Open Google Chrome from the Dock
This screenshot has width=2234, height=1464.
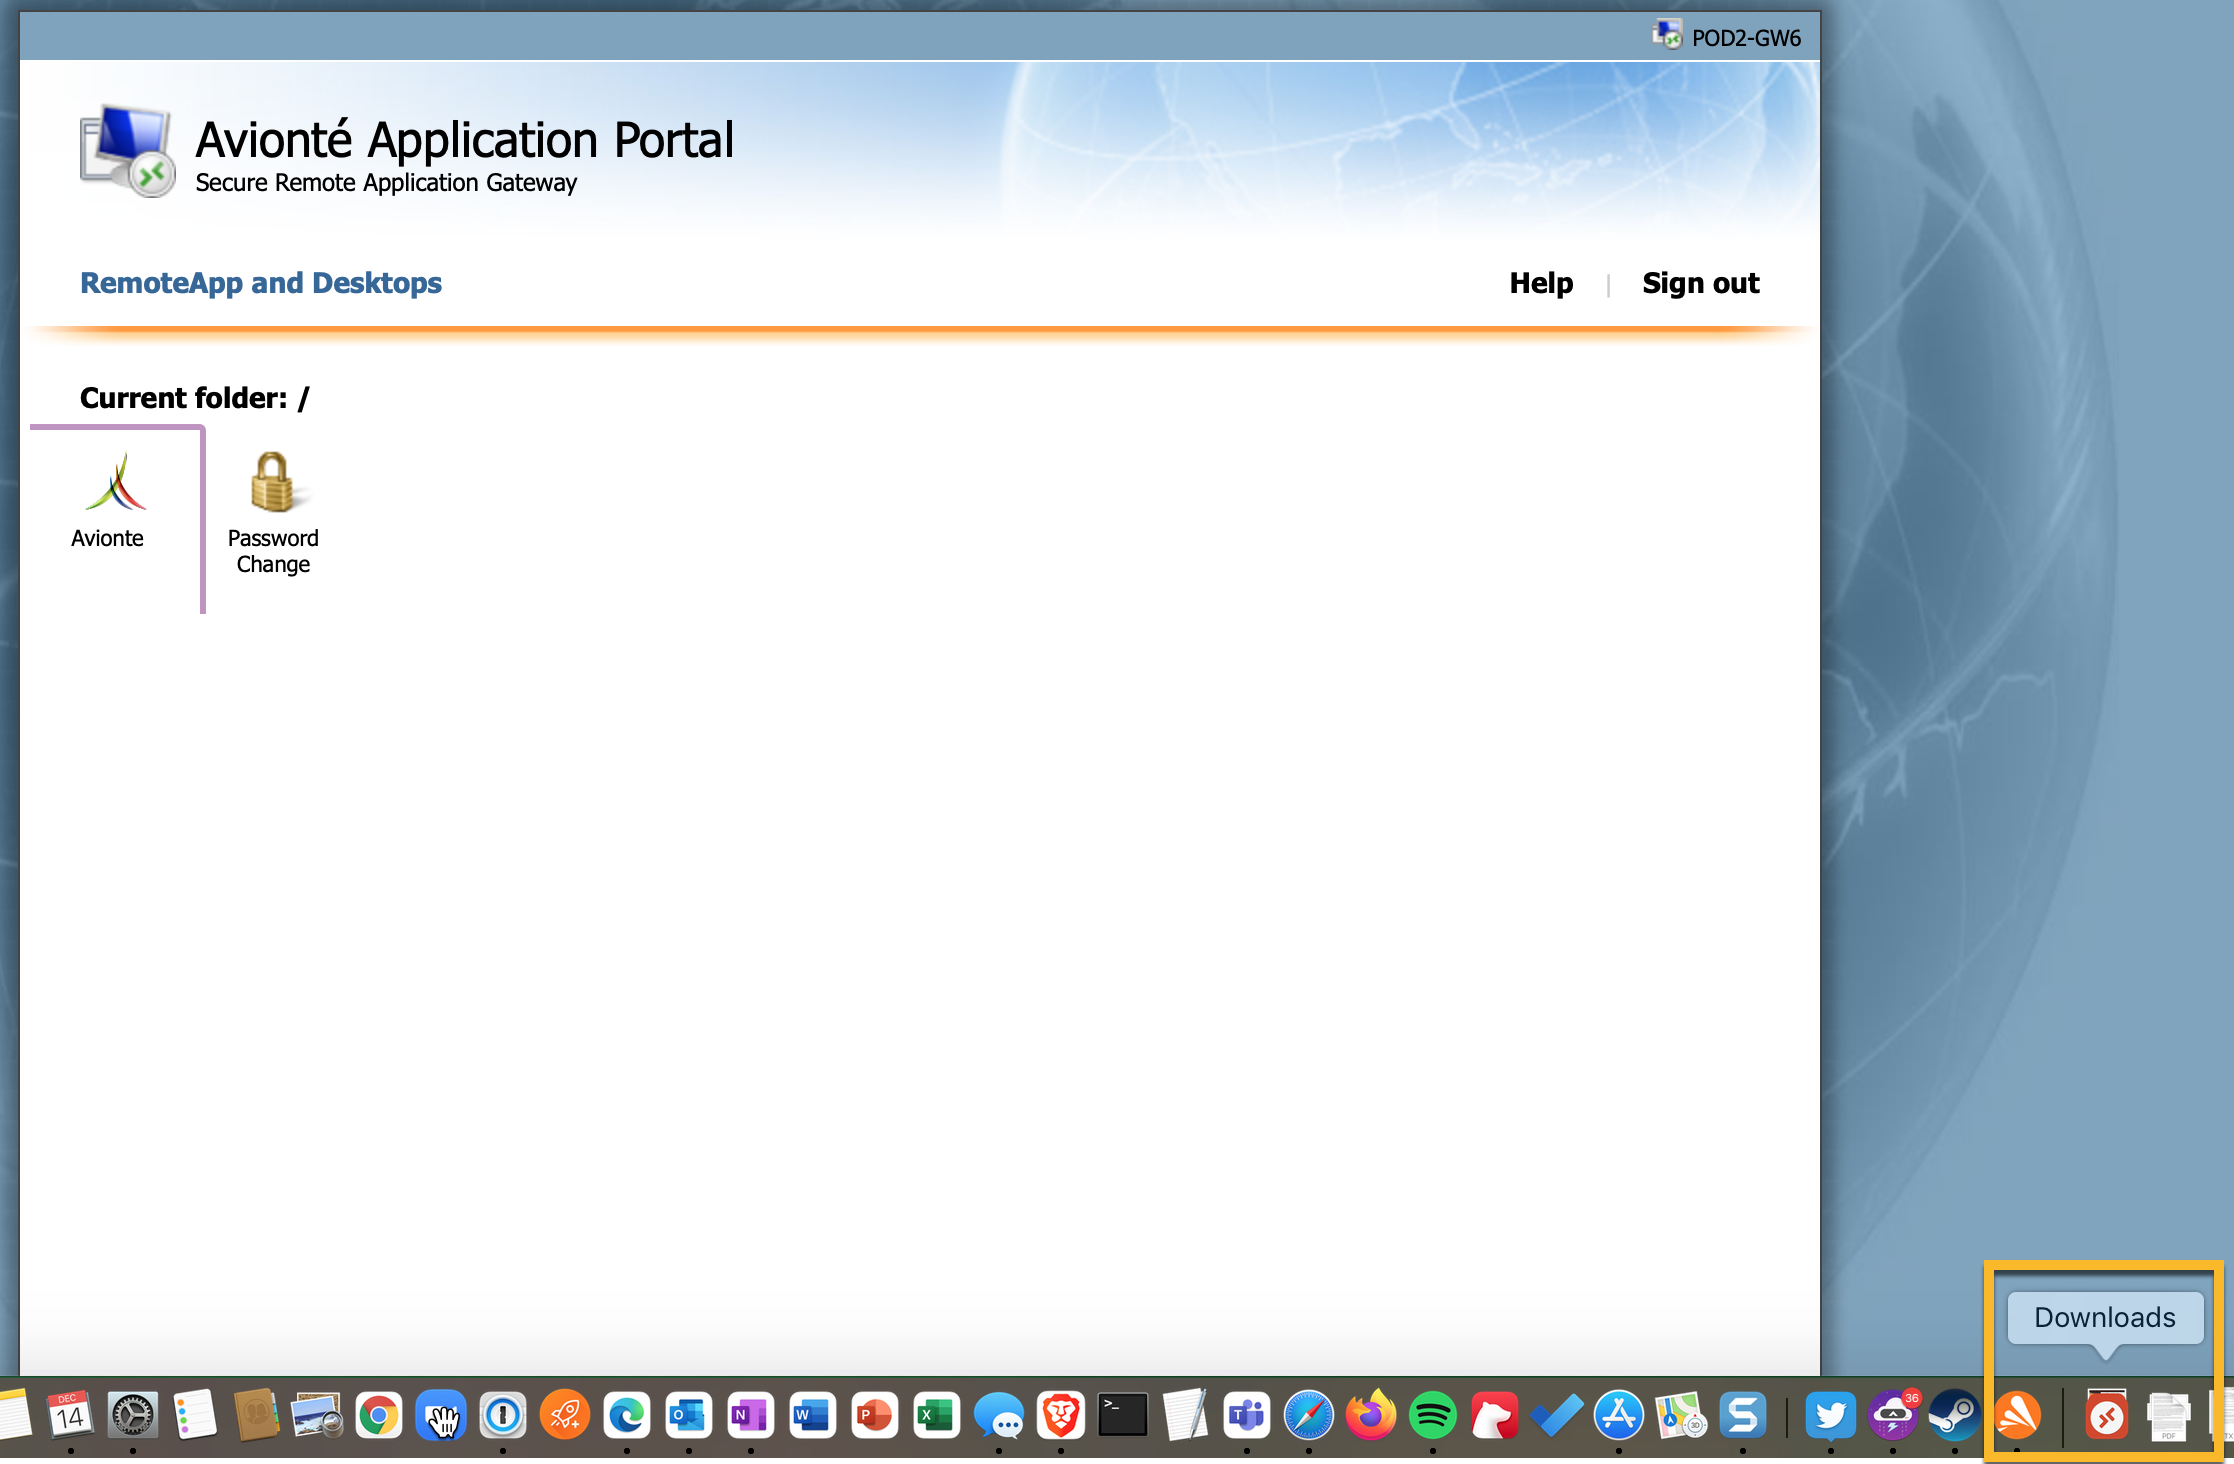click(378, 1415)
